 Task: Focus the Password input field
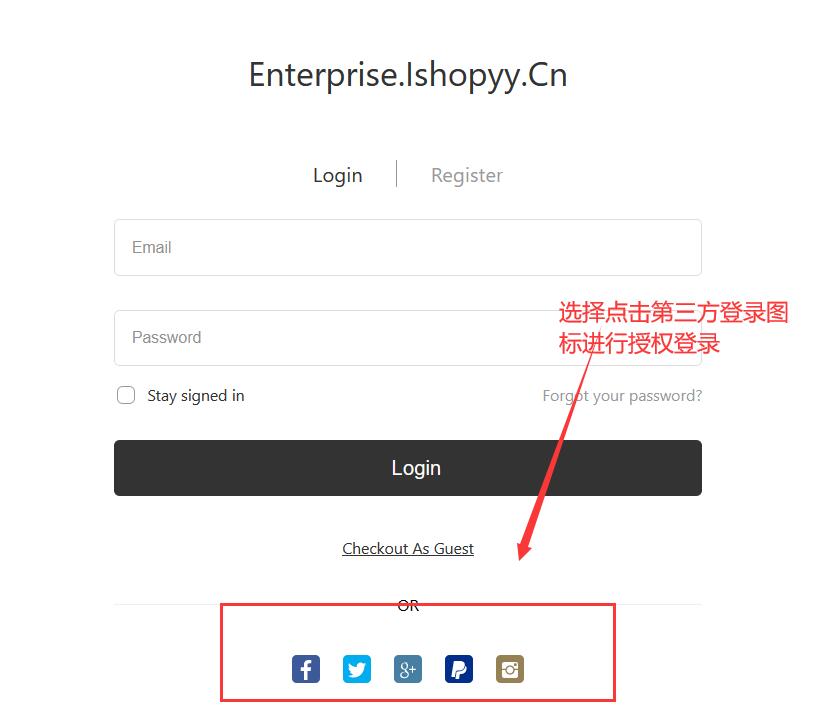click(407, 338)
